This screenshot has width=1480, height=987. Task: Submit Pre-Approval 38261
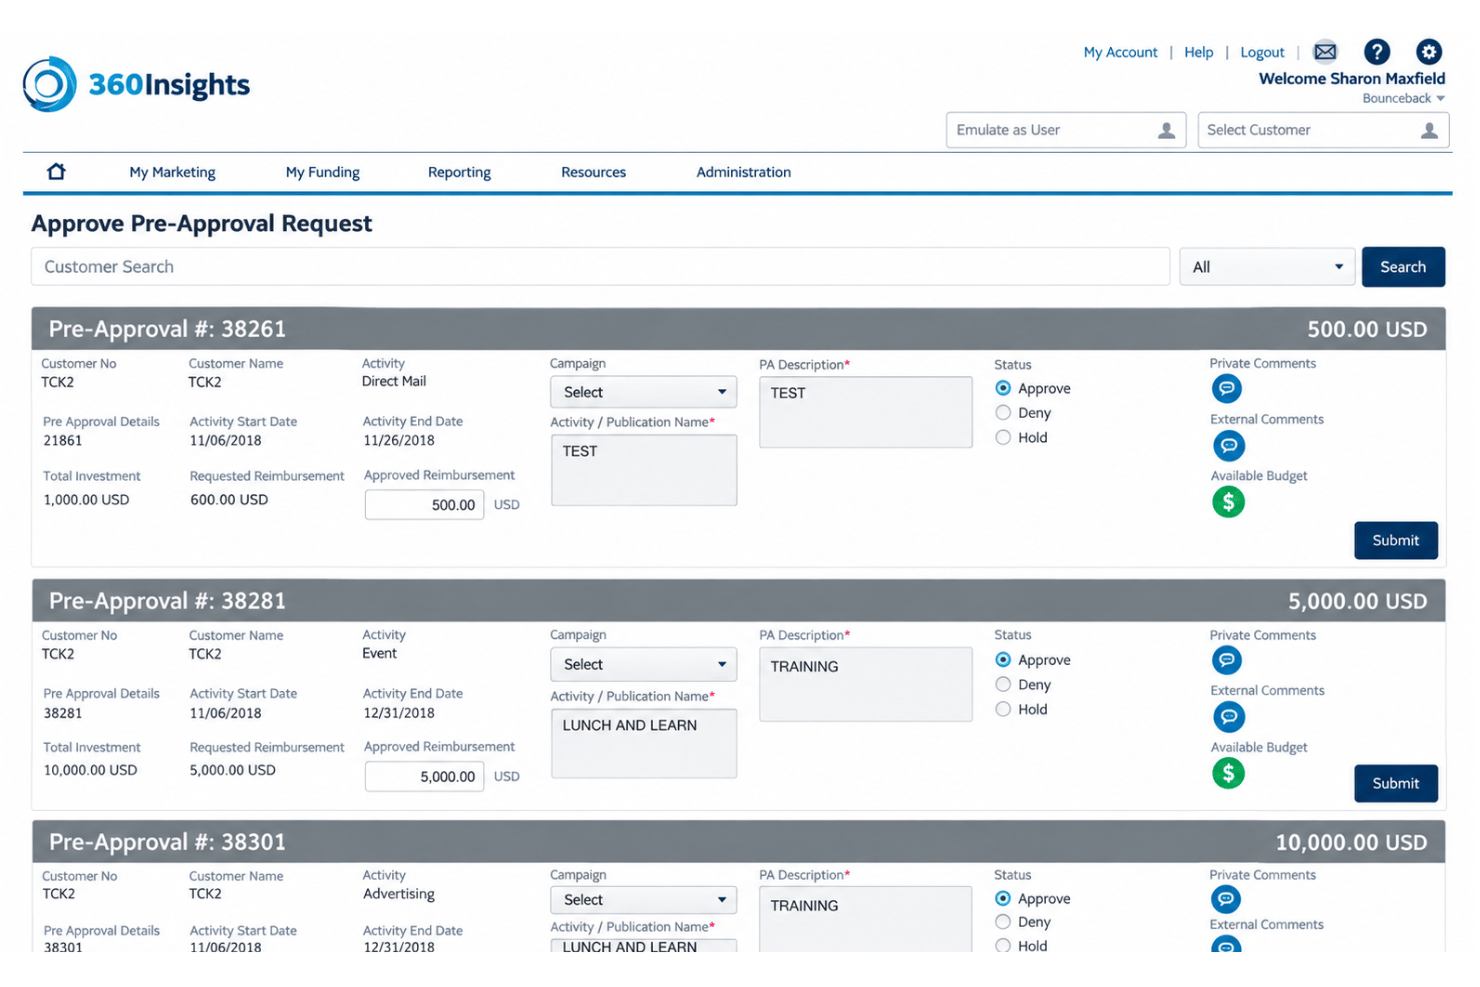coord(1396,540)
